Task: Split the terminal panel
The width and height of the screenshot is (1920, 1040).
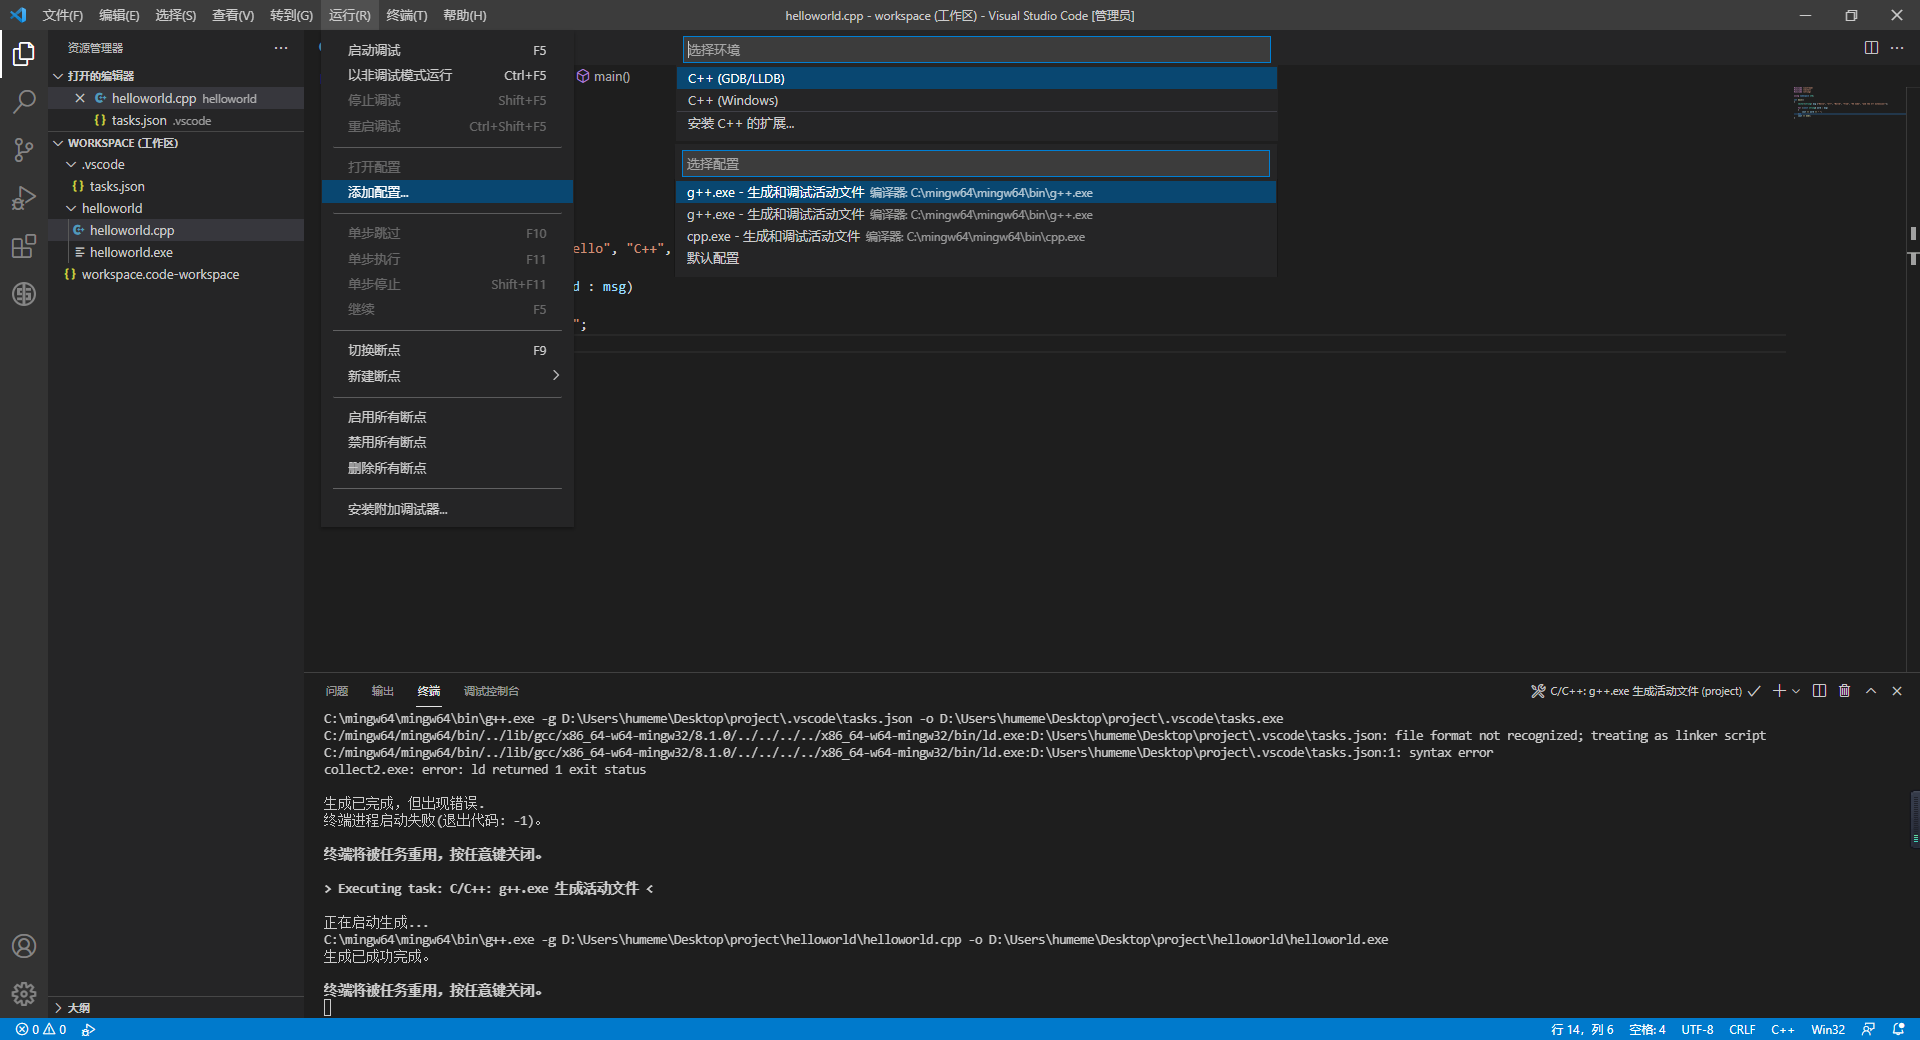Action: pos(1819,691)
